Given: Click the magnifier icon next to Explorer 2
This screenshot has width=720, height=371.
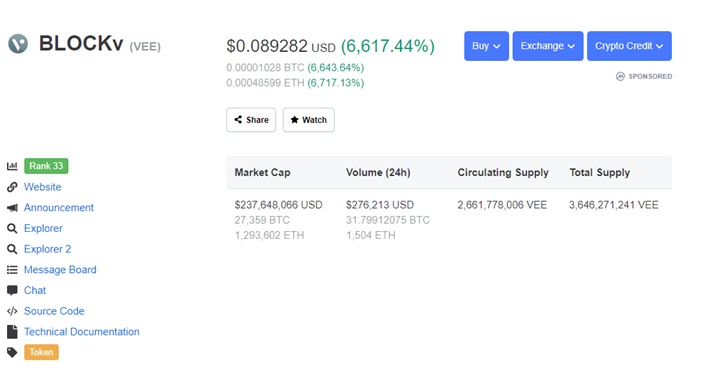Looking at the screenshot, I should click(x=12, y=249).
